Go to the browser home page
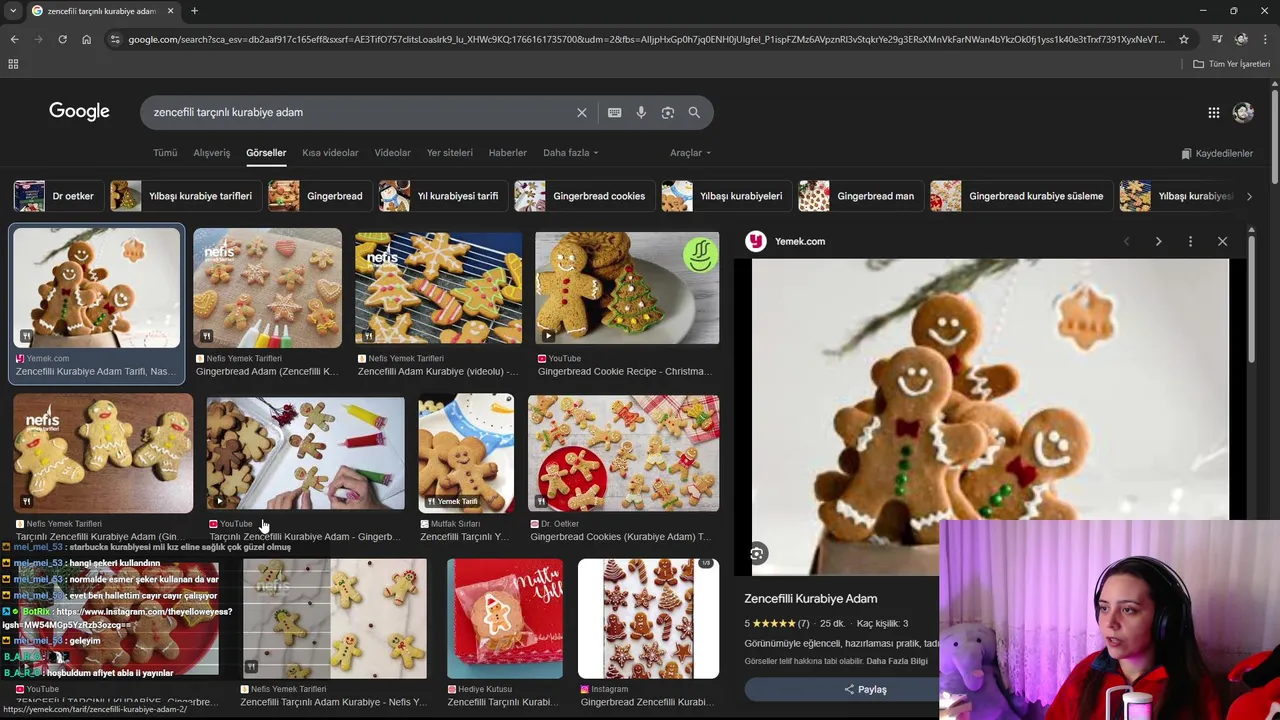The image size is (1280, 720). click(x=86, y=39)
